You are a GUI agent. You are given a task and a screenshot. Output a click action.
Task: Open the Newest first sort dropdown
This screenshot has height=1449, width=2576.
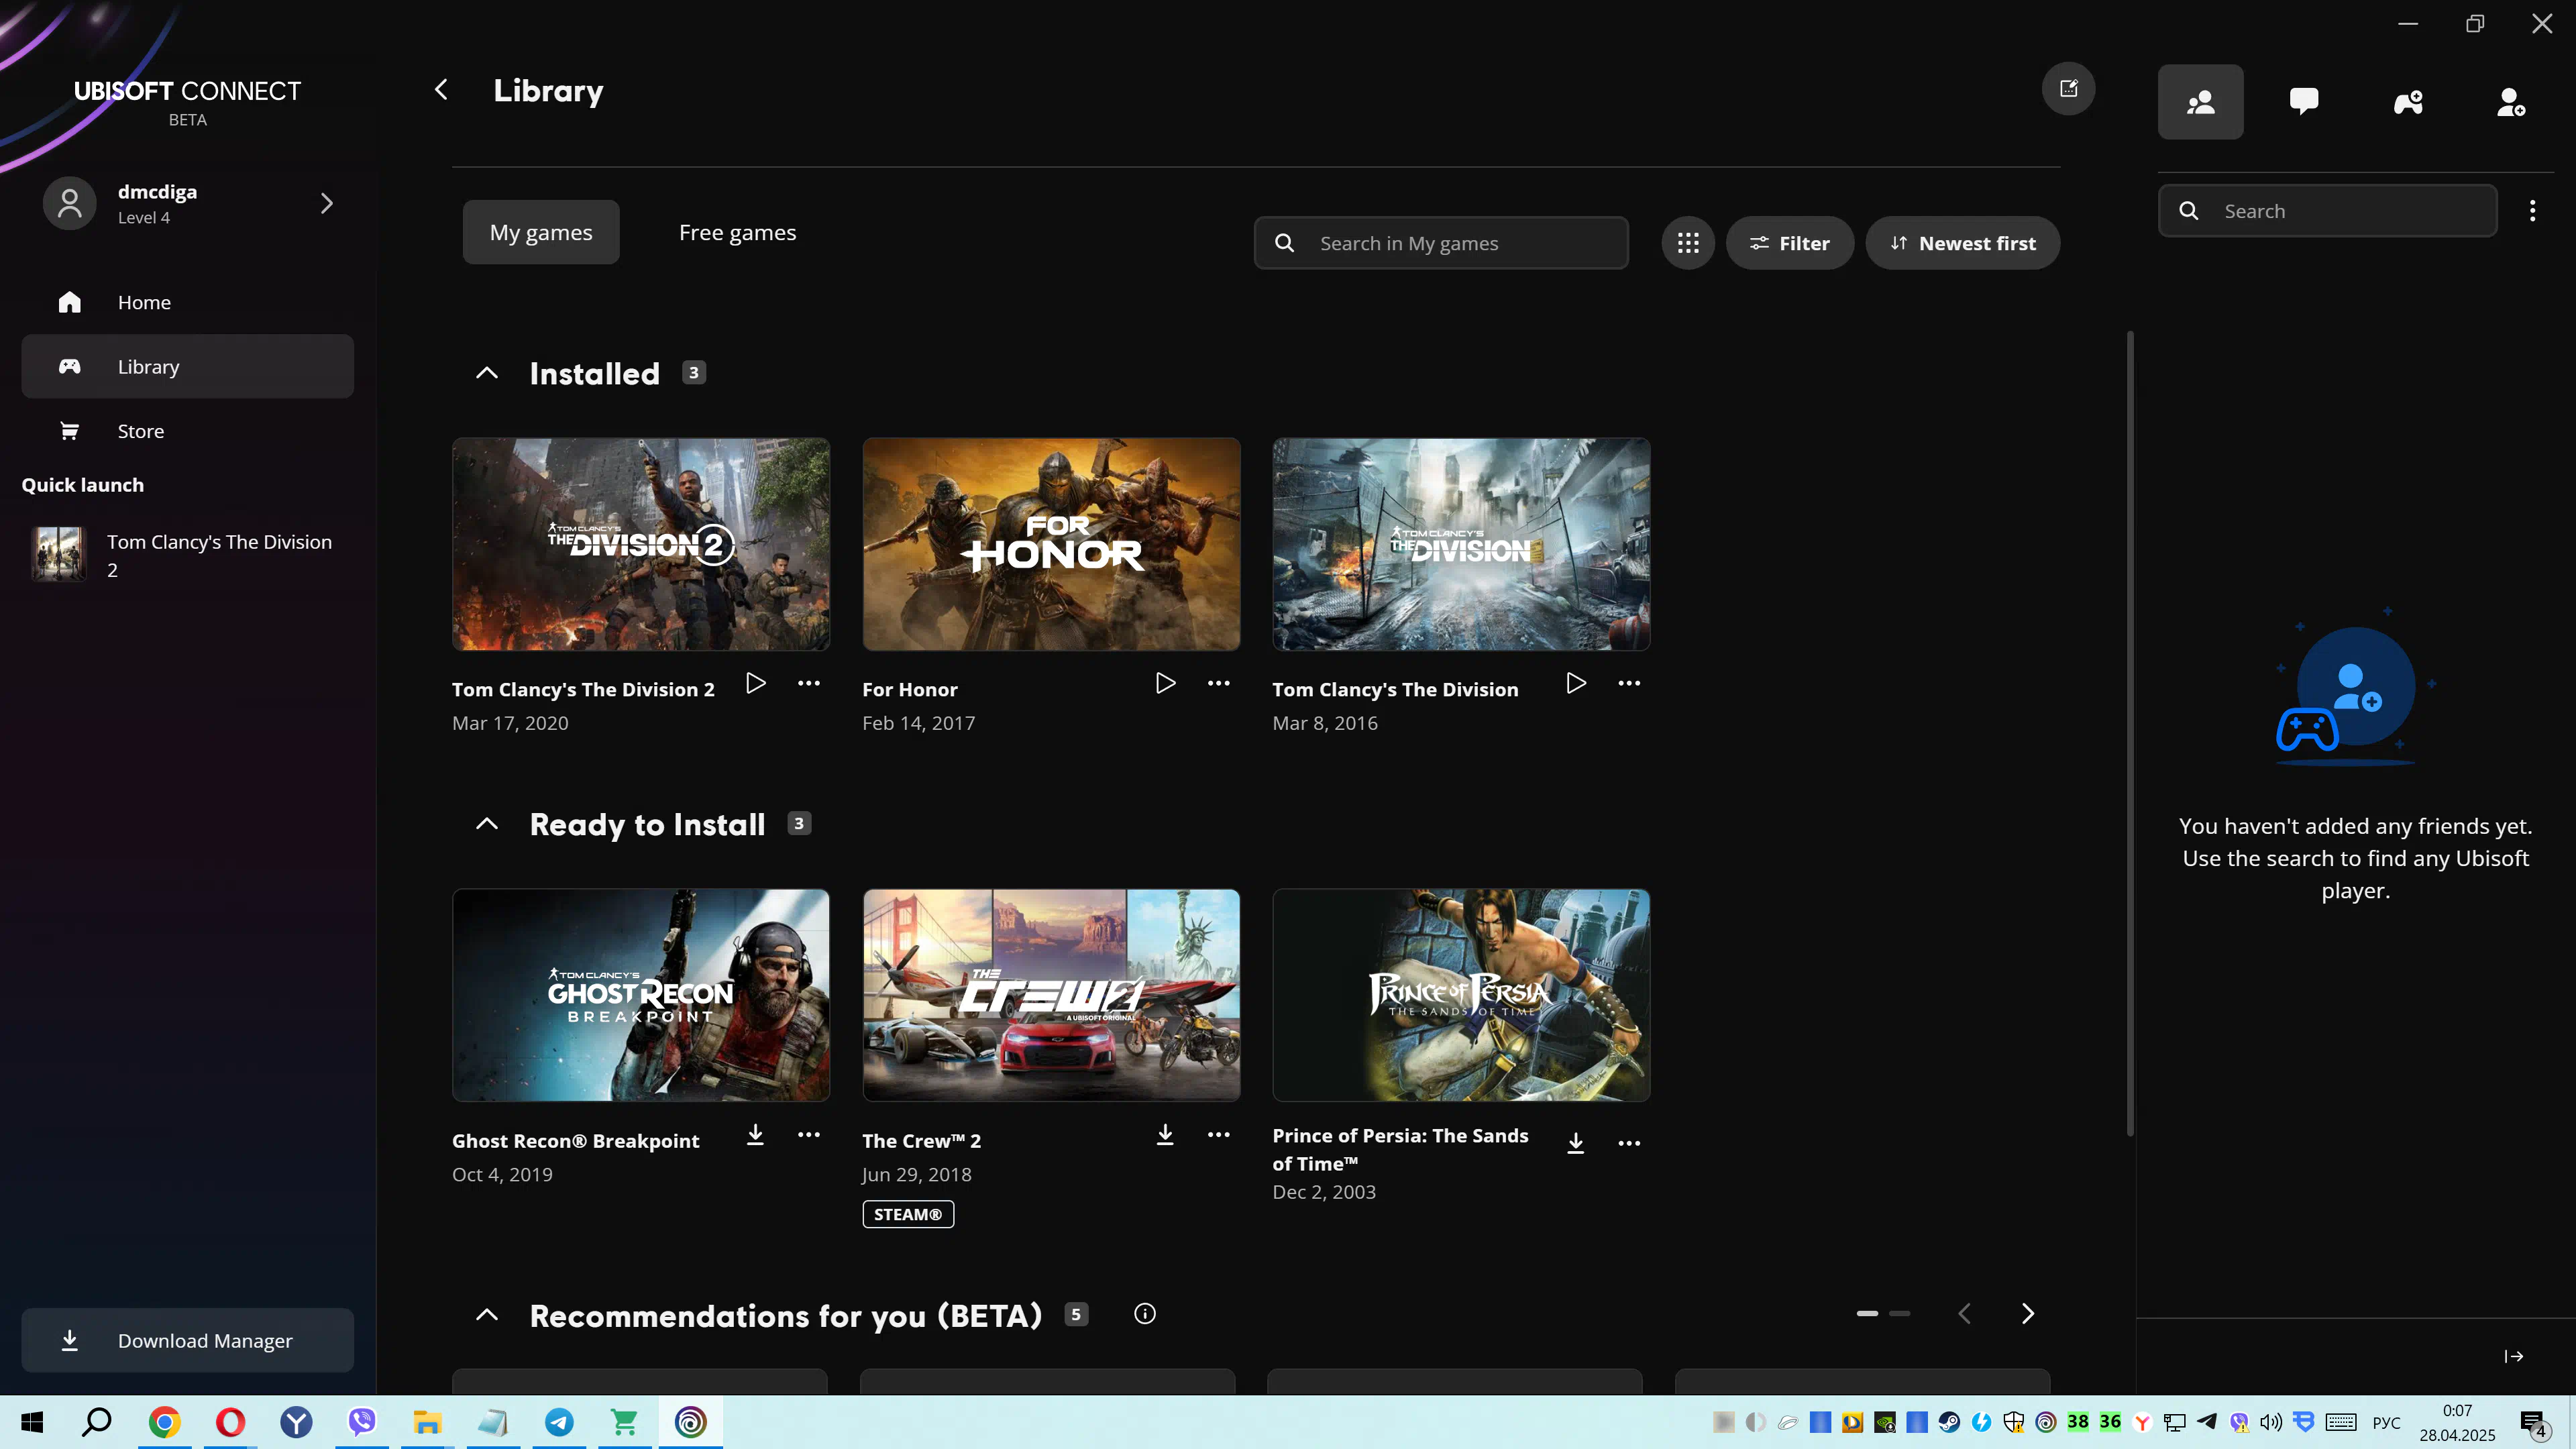point(1962,243)
